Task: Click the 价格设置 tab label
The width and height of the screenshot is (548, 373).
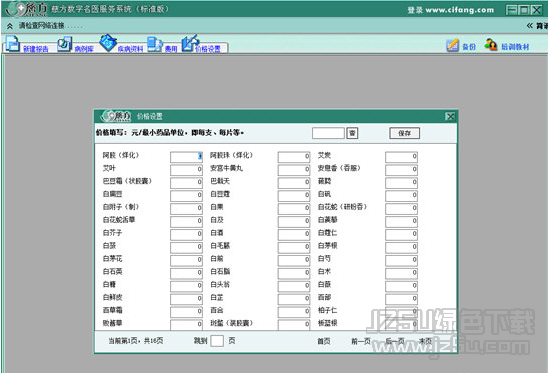Action: pos(208,49)
